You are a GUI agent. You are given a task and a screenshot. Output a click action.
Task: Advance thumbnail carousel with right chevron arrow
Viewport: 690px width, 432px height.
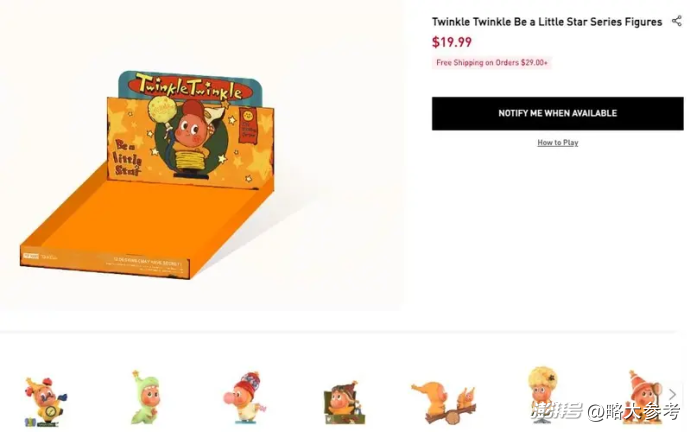click(672, 394)
